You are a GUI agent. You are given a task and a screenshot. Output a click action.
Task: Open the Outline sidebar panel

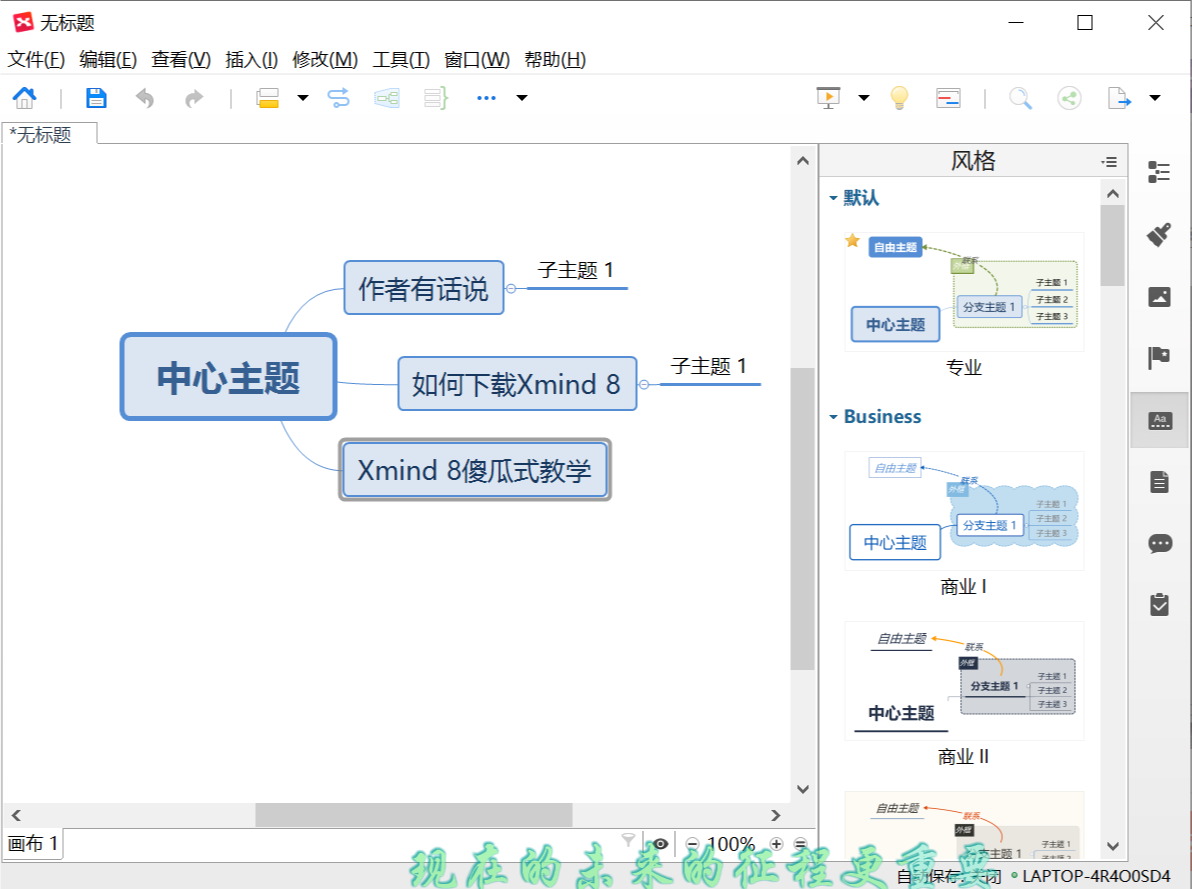pyautogui.click(x=1159, y=172)
